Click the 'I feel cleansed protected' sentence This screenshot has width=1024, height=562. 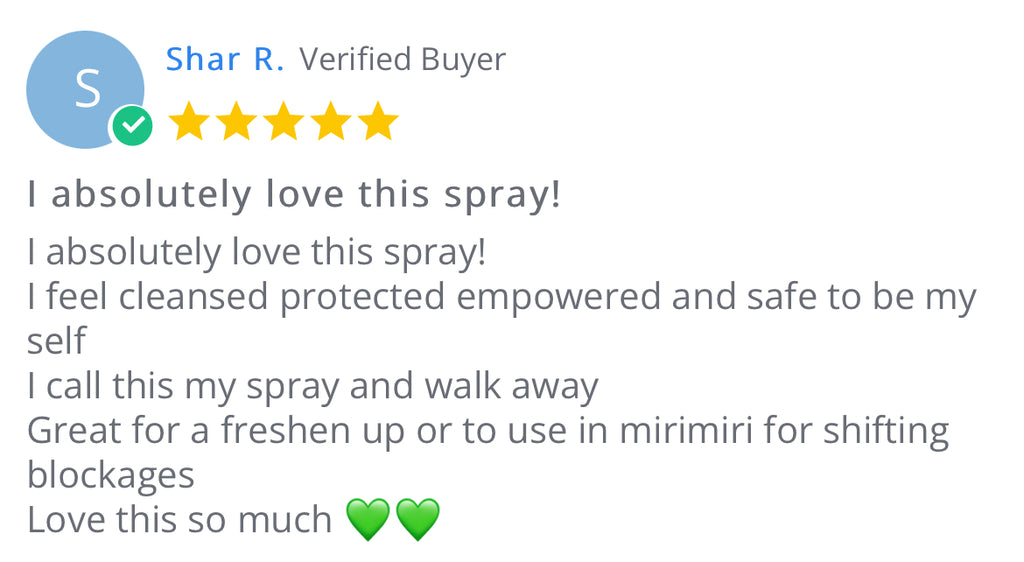click(x=502, y=297)
